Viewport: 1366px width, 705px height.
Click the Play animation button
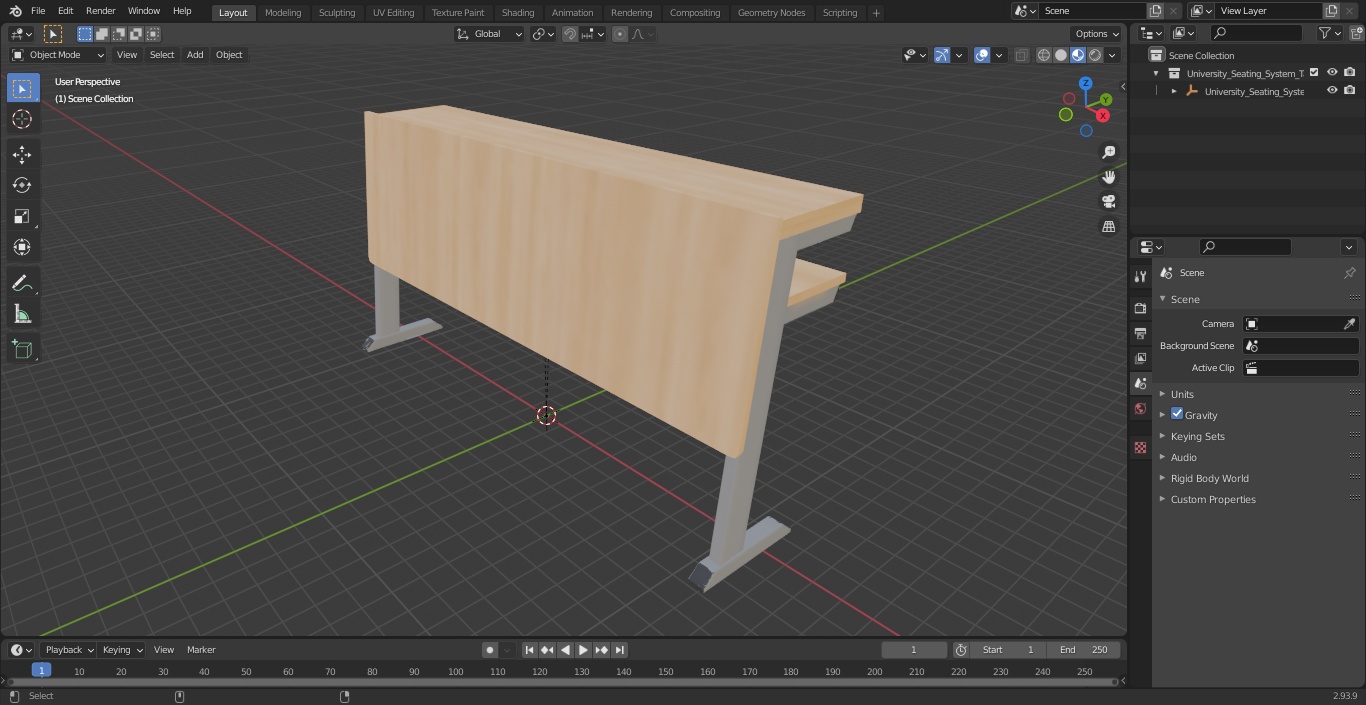(x=583, y=650)
